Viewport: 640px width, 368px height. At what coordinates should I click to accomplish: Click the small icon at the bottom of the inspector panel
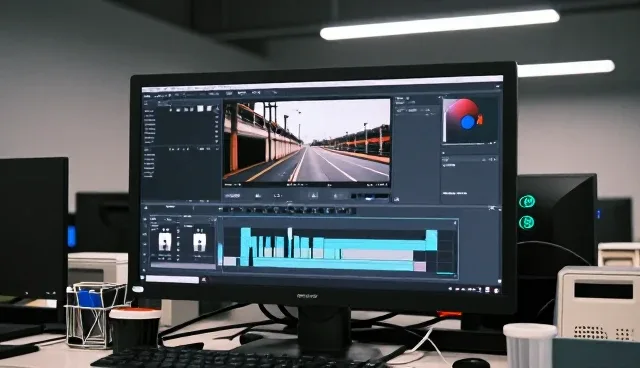point(396,200)
